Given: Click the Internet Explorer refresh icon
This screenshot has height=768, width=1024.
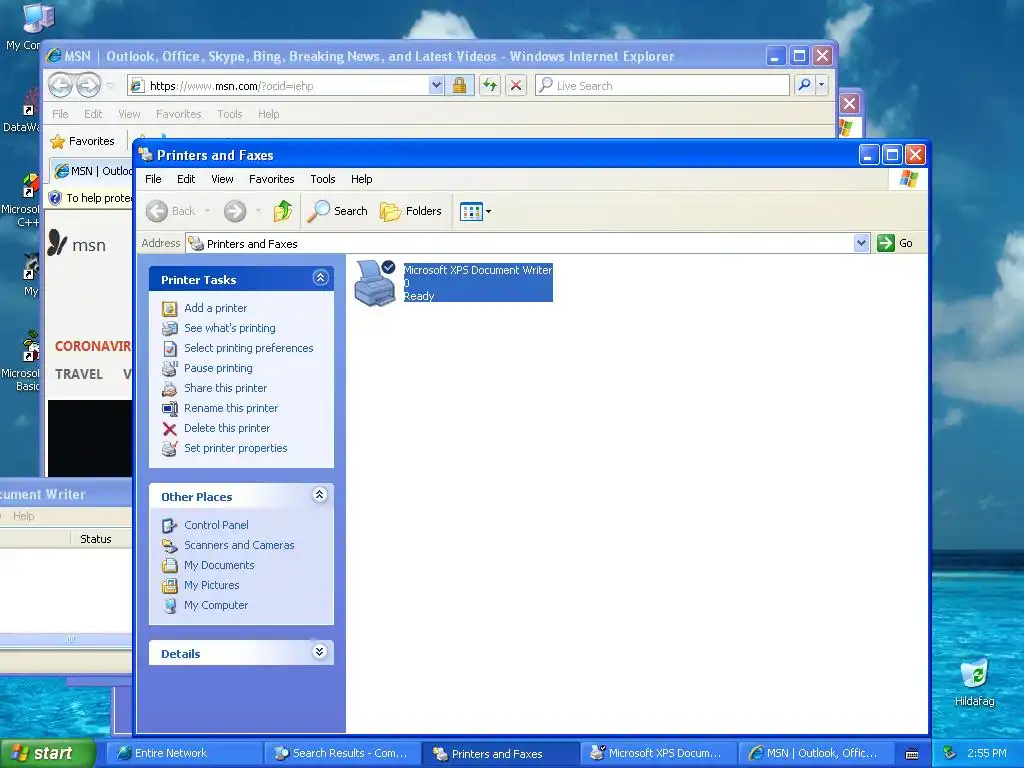Looking at the screenshot, I should click(490, 85).
